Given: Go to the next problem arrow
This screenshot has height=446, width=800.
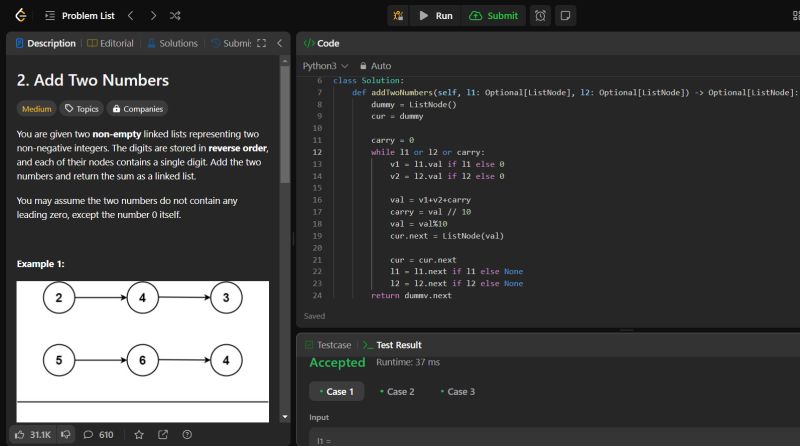Looking at the screenshot, I should pyautogui.click(x=153, y=16).
